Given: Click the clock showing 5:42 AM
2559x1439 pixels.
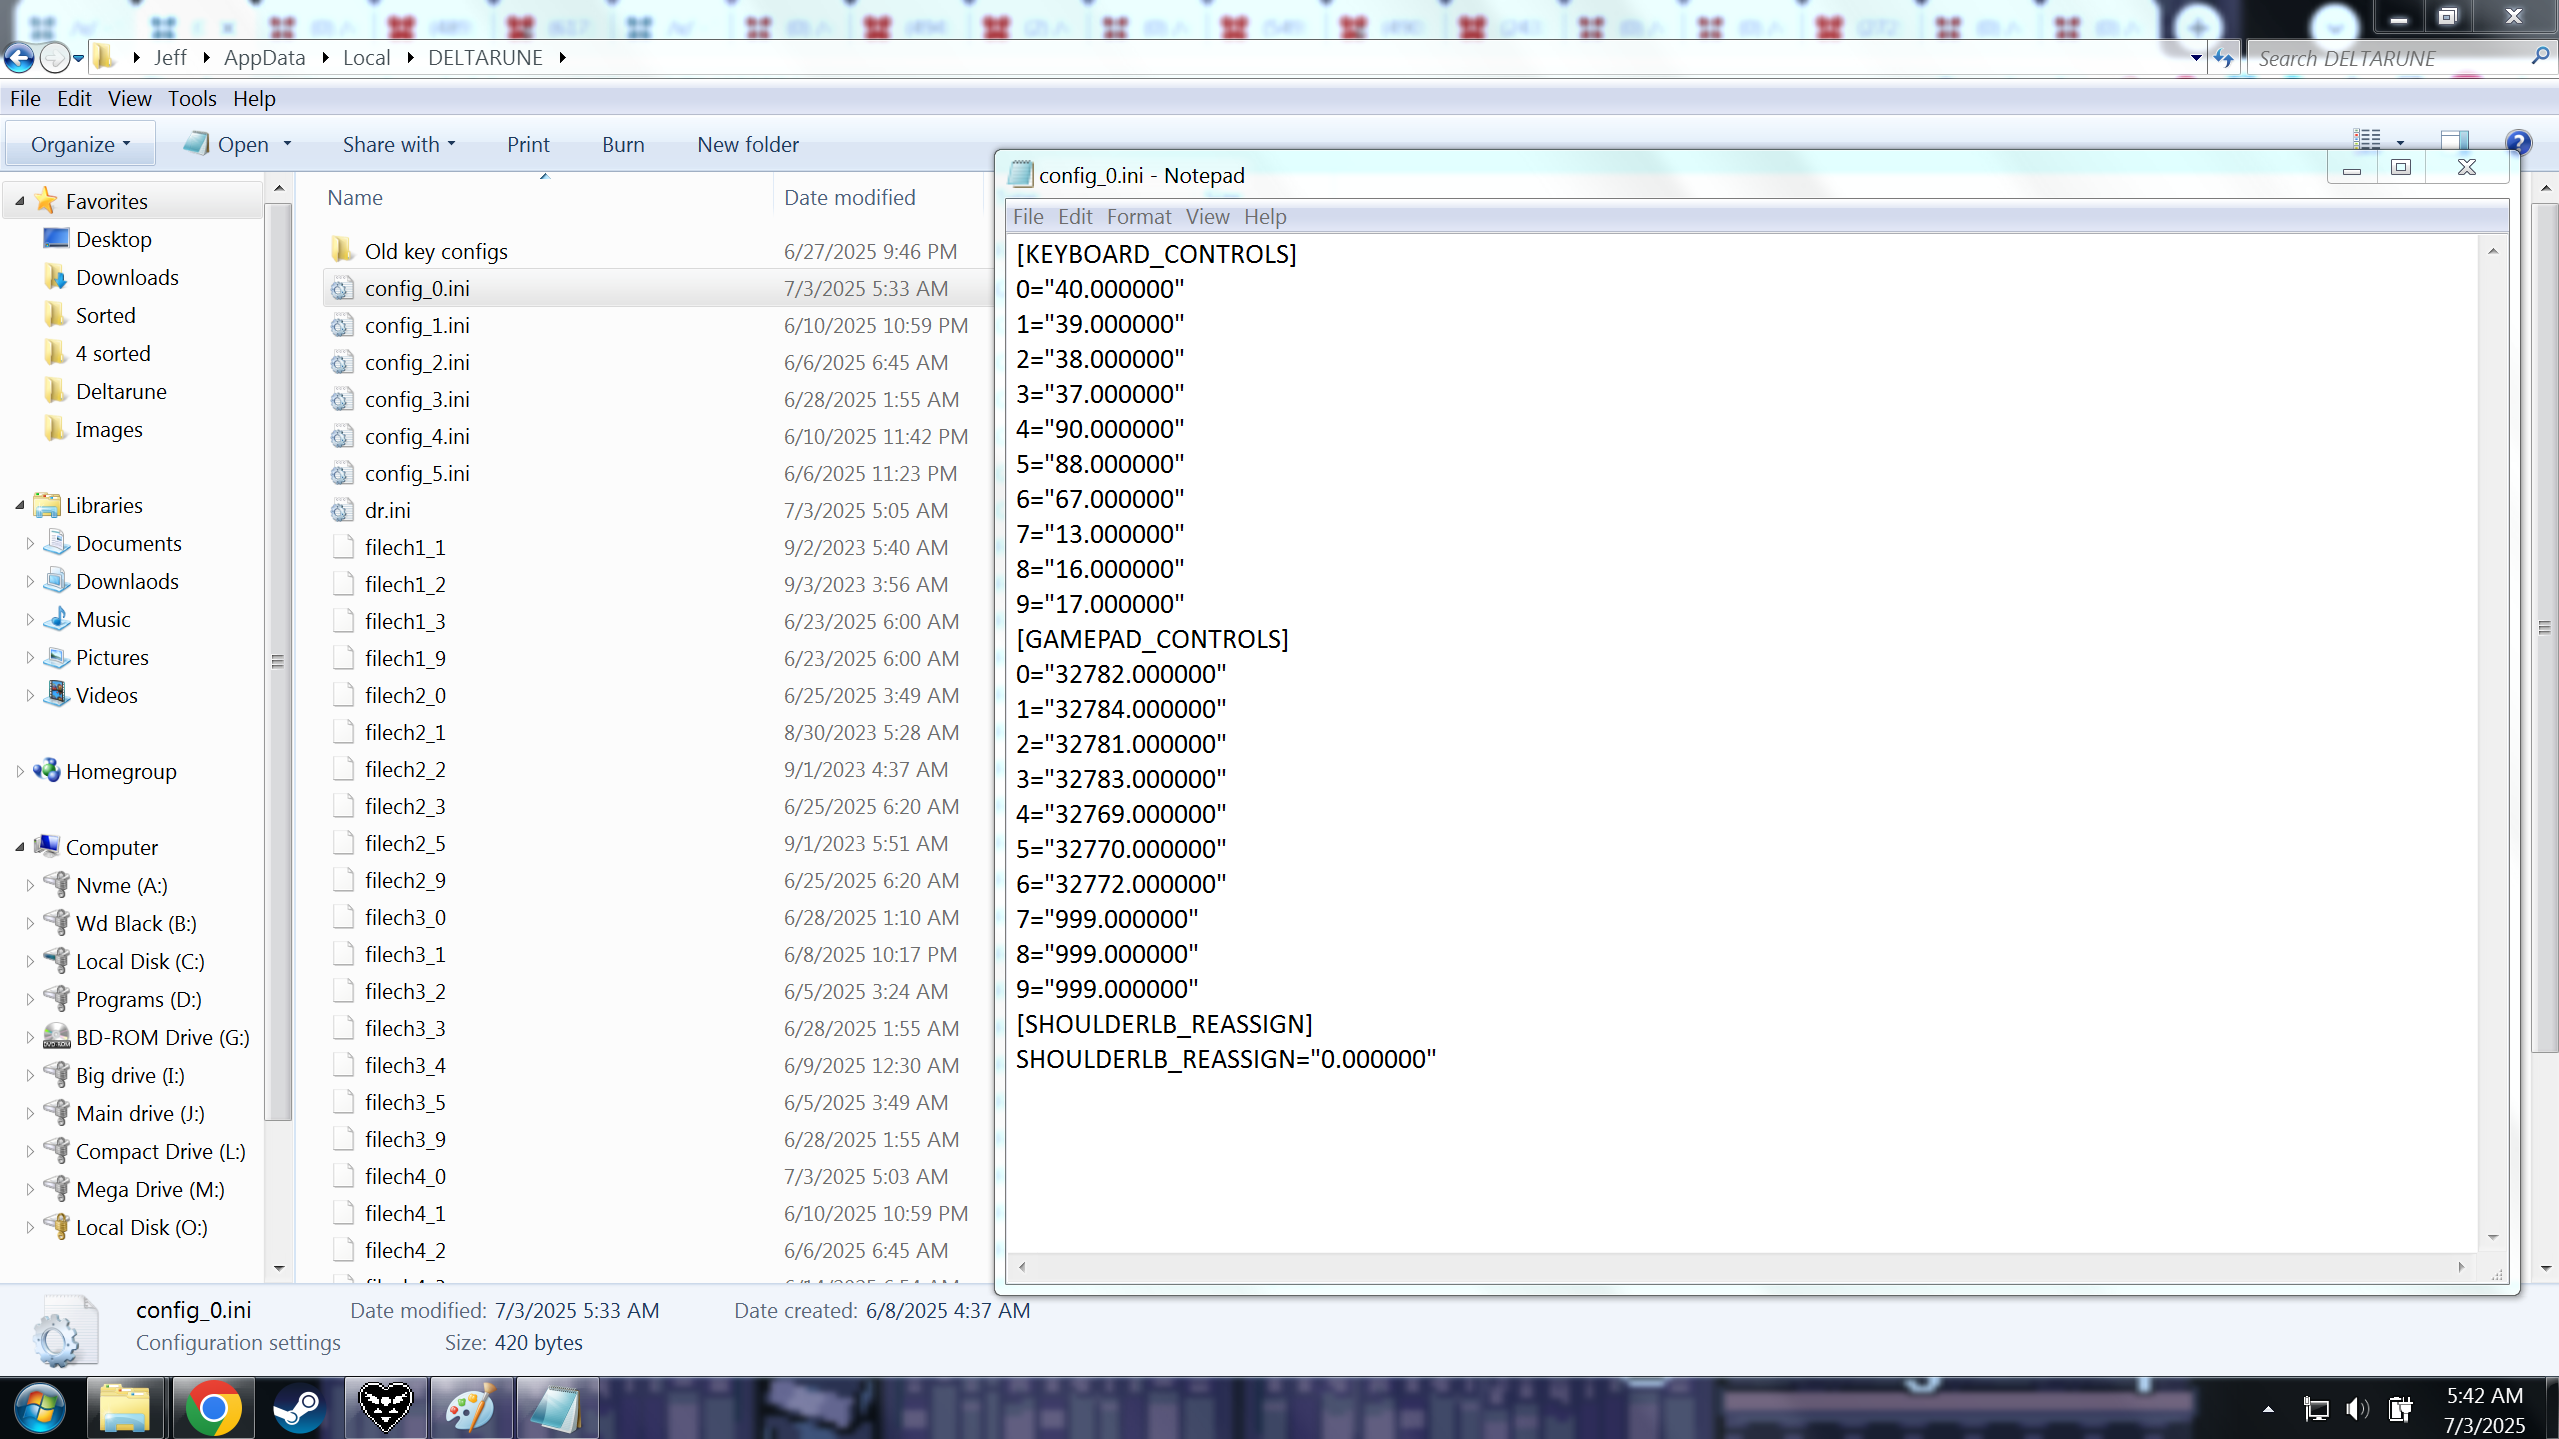Looking at the screenshot, I should click(x=2484, y=1395).
